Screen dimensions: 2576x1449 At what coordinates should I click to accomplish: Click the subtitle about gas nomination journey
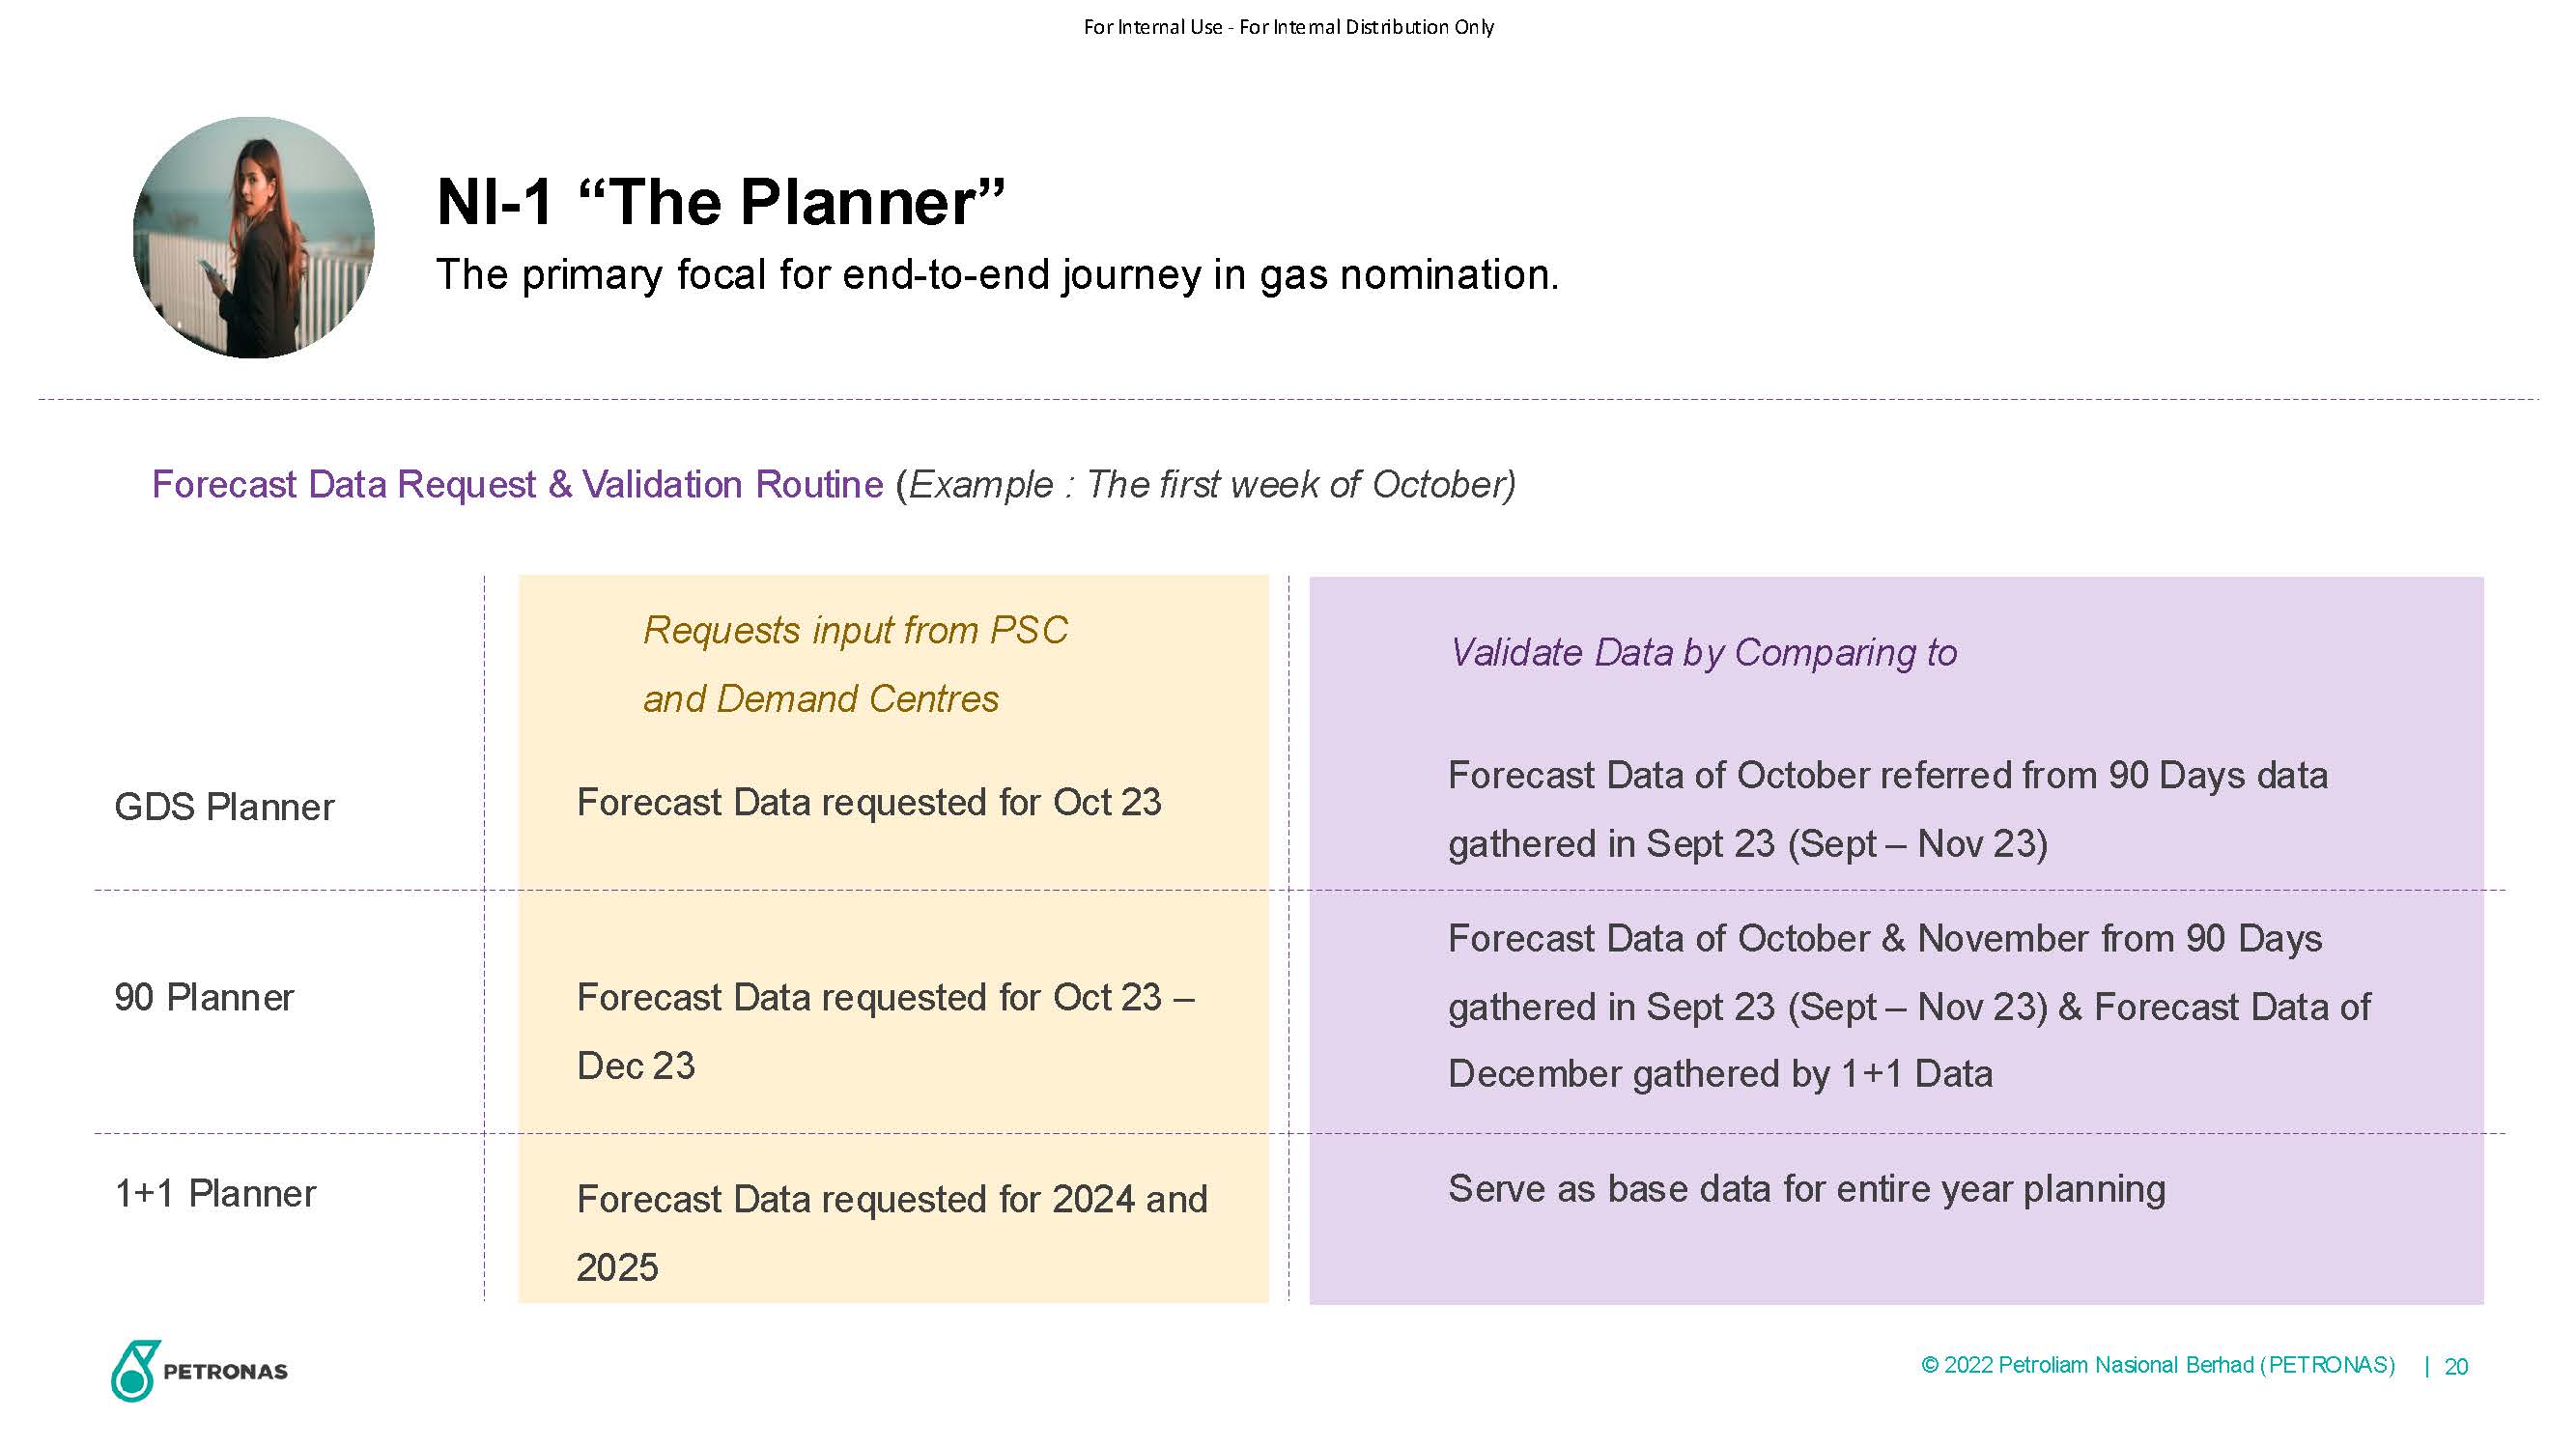[997, 275]
